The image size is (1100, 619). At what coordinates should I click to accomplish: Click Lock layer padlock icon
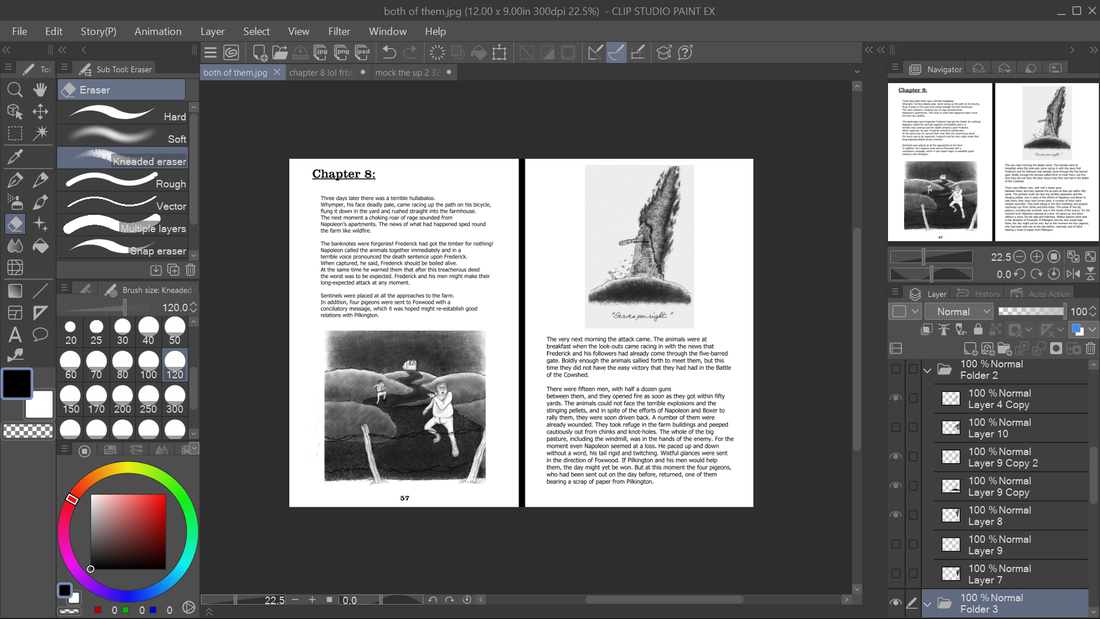pos(978,329)
